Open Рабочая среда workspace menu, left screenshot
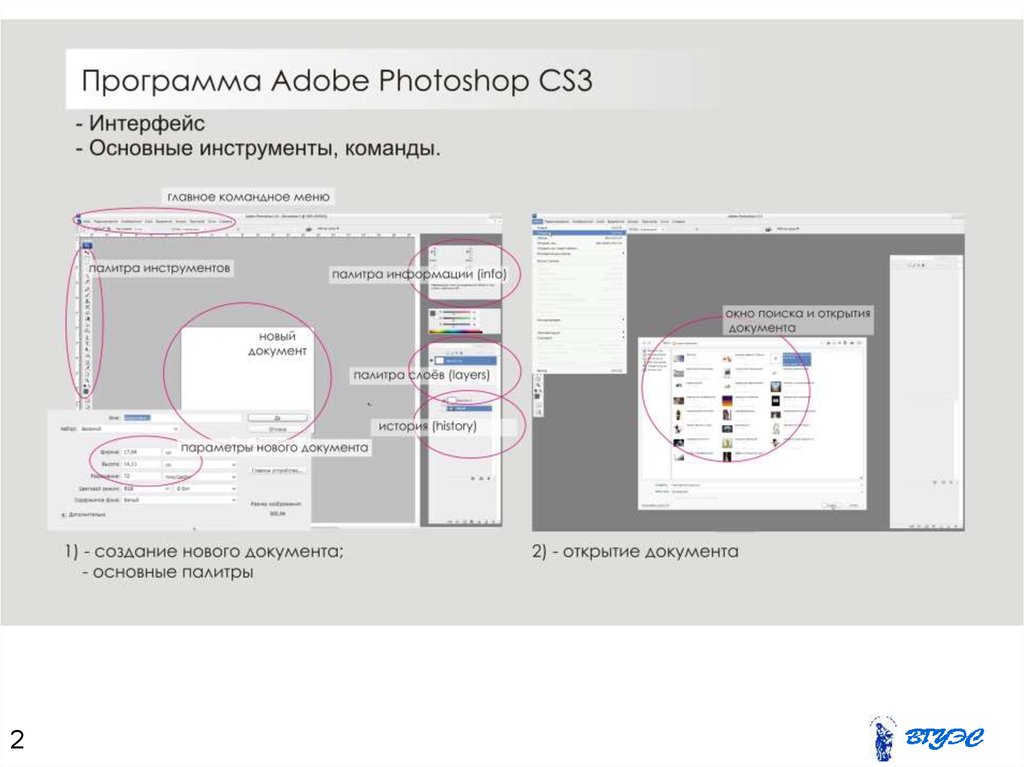The width and height of the screenshot is (1024, 767). (328, 229)
